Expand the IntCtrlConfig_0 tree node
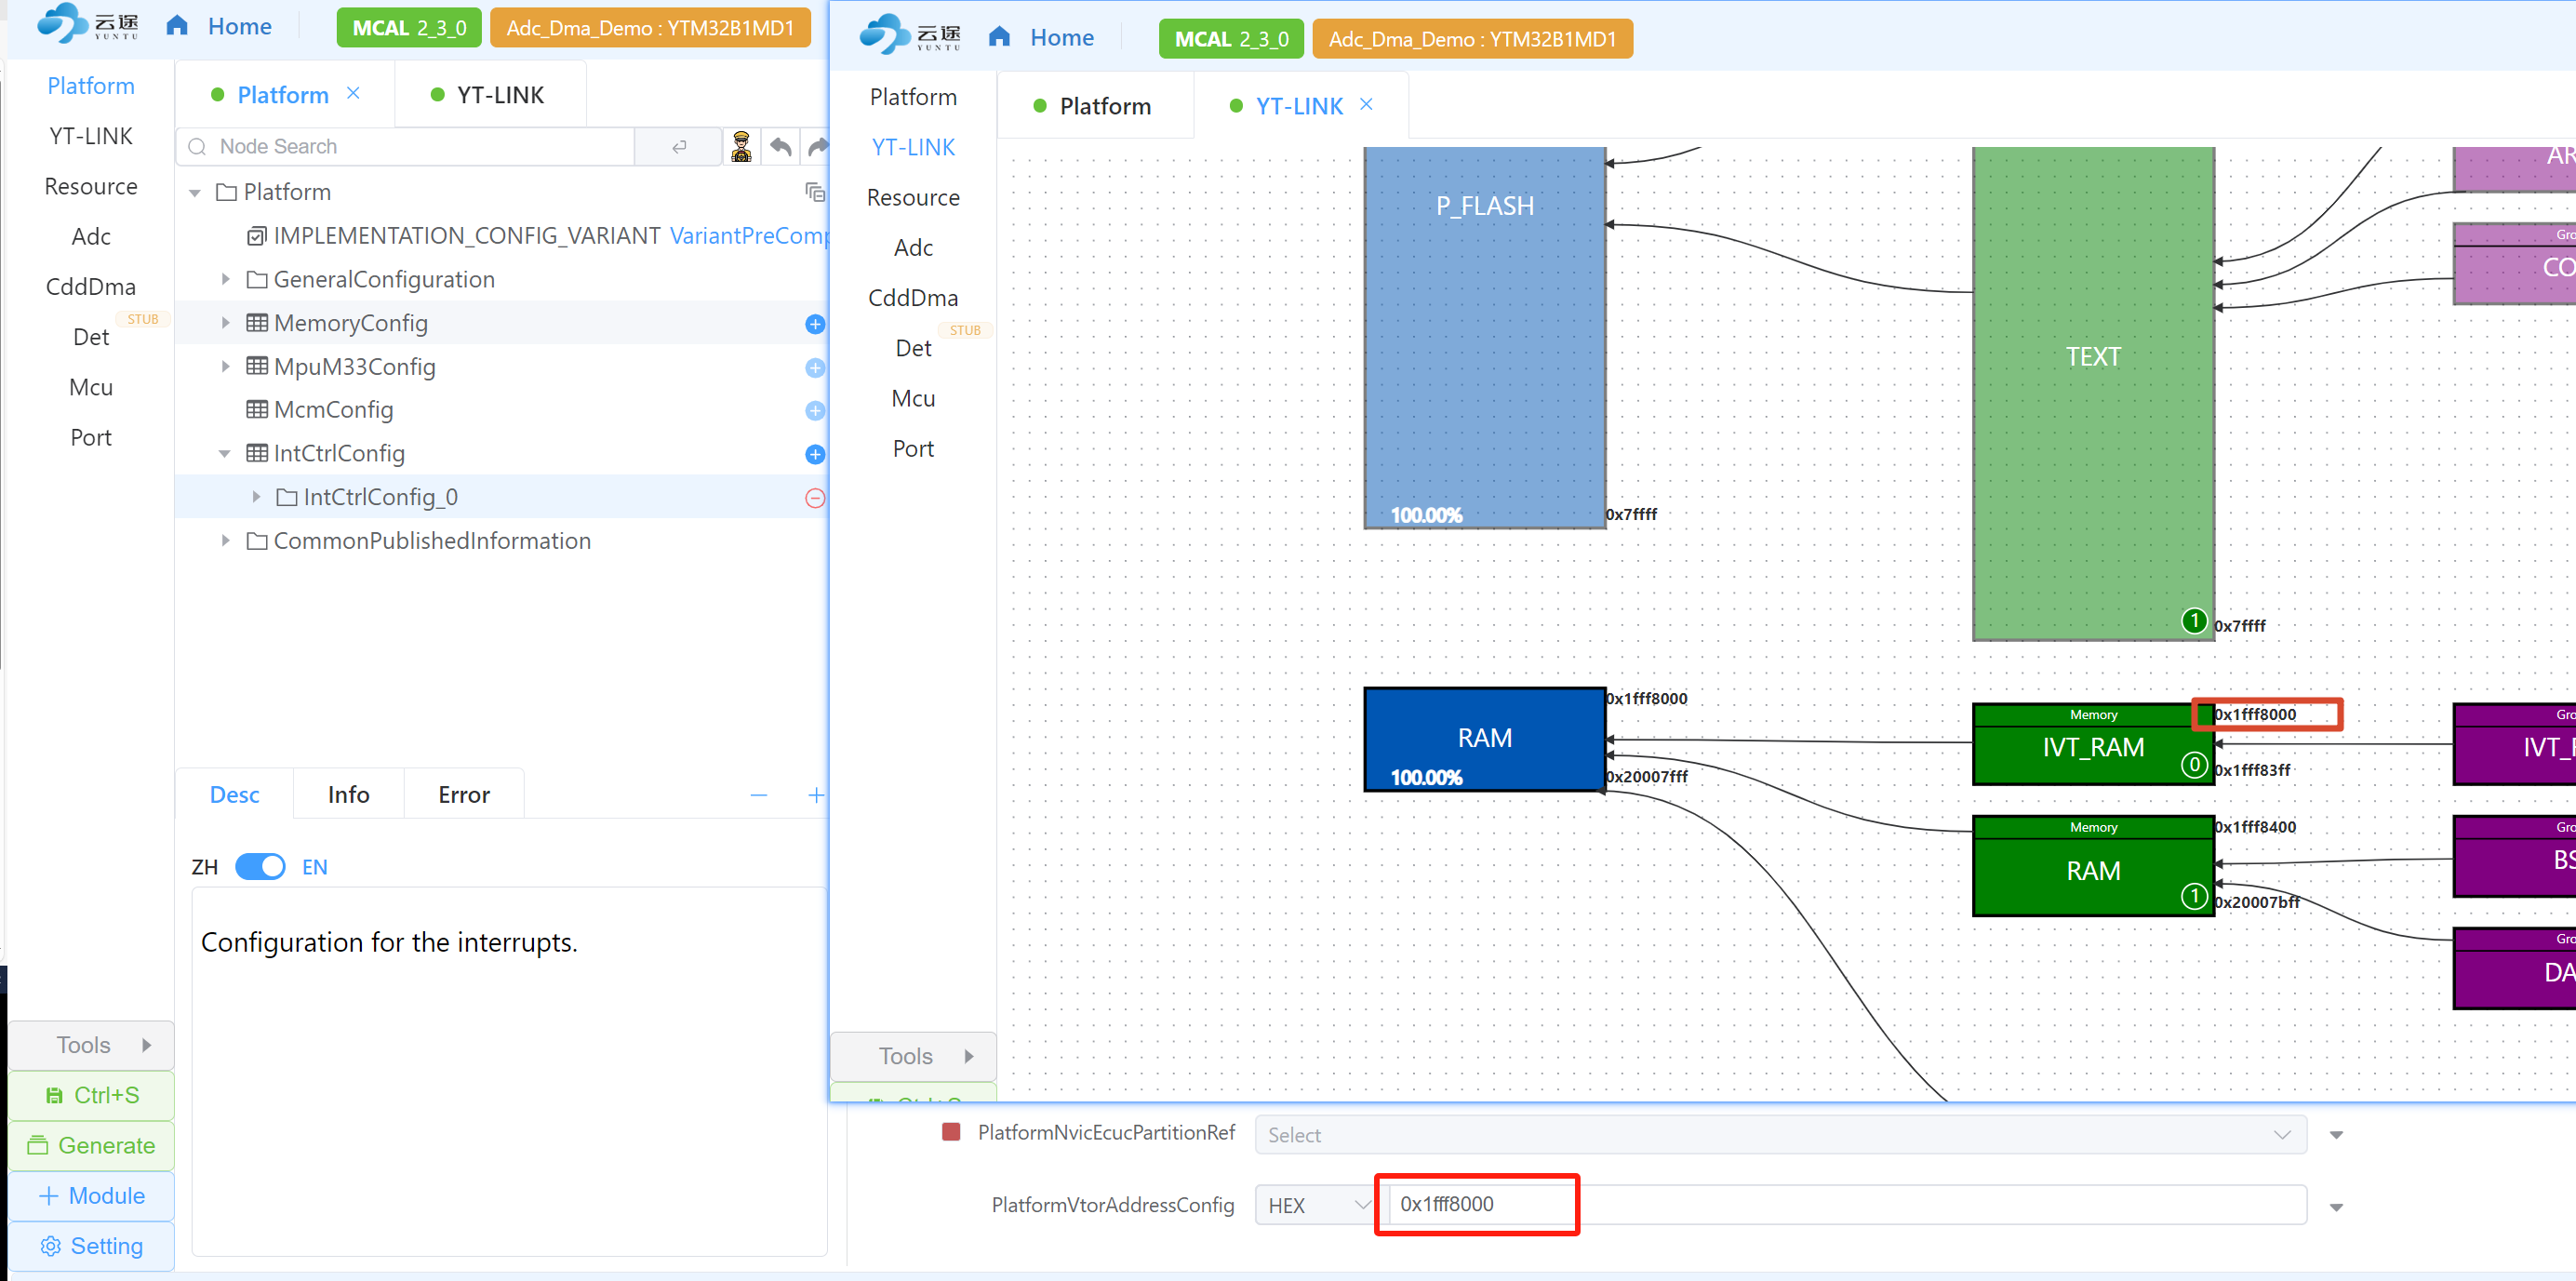 click(x=256, y=497)
